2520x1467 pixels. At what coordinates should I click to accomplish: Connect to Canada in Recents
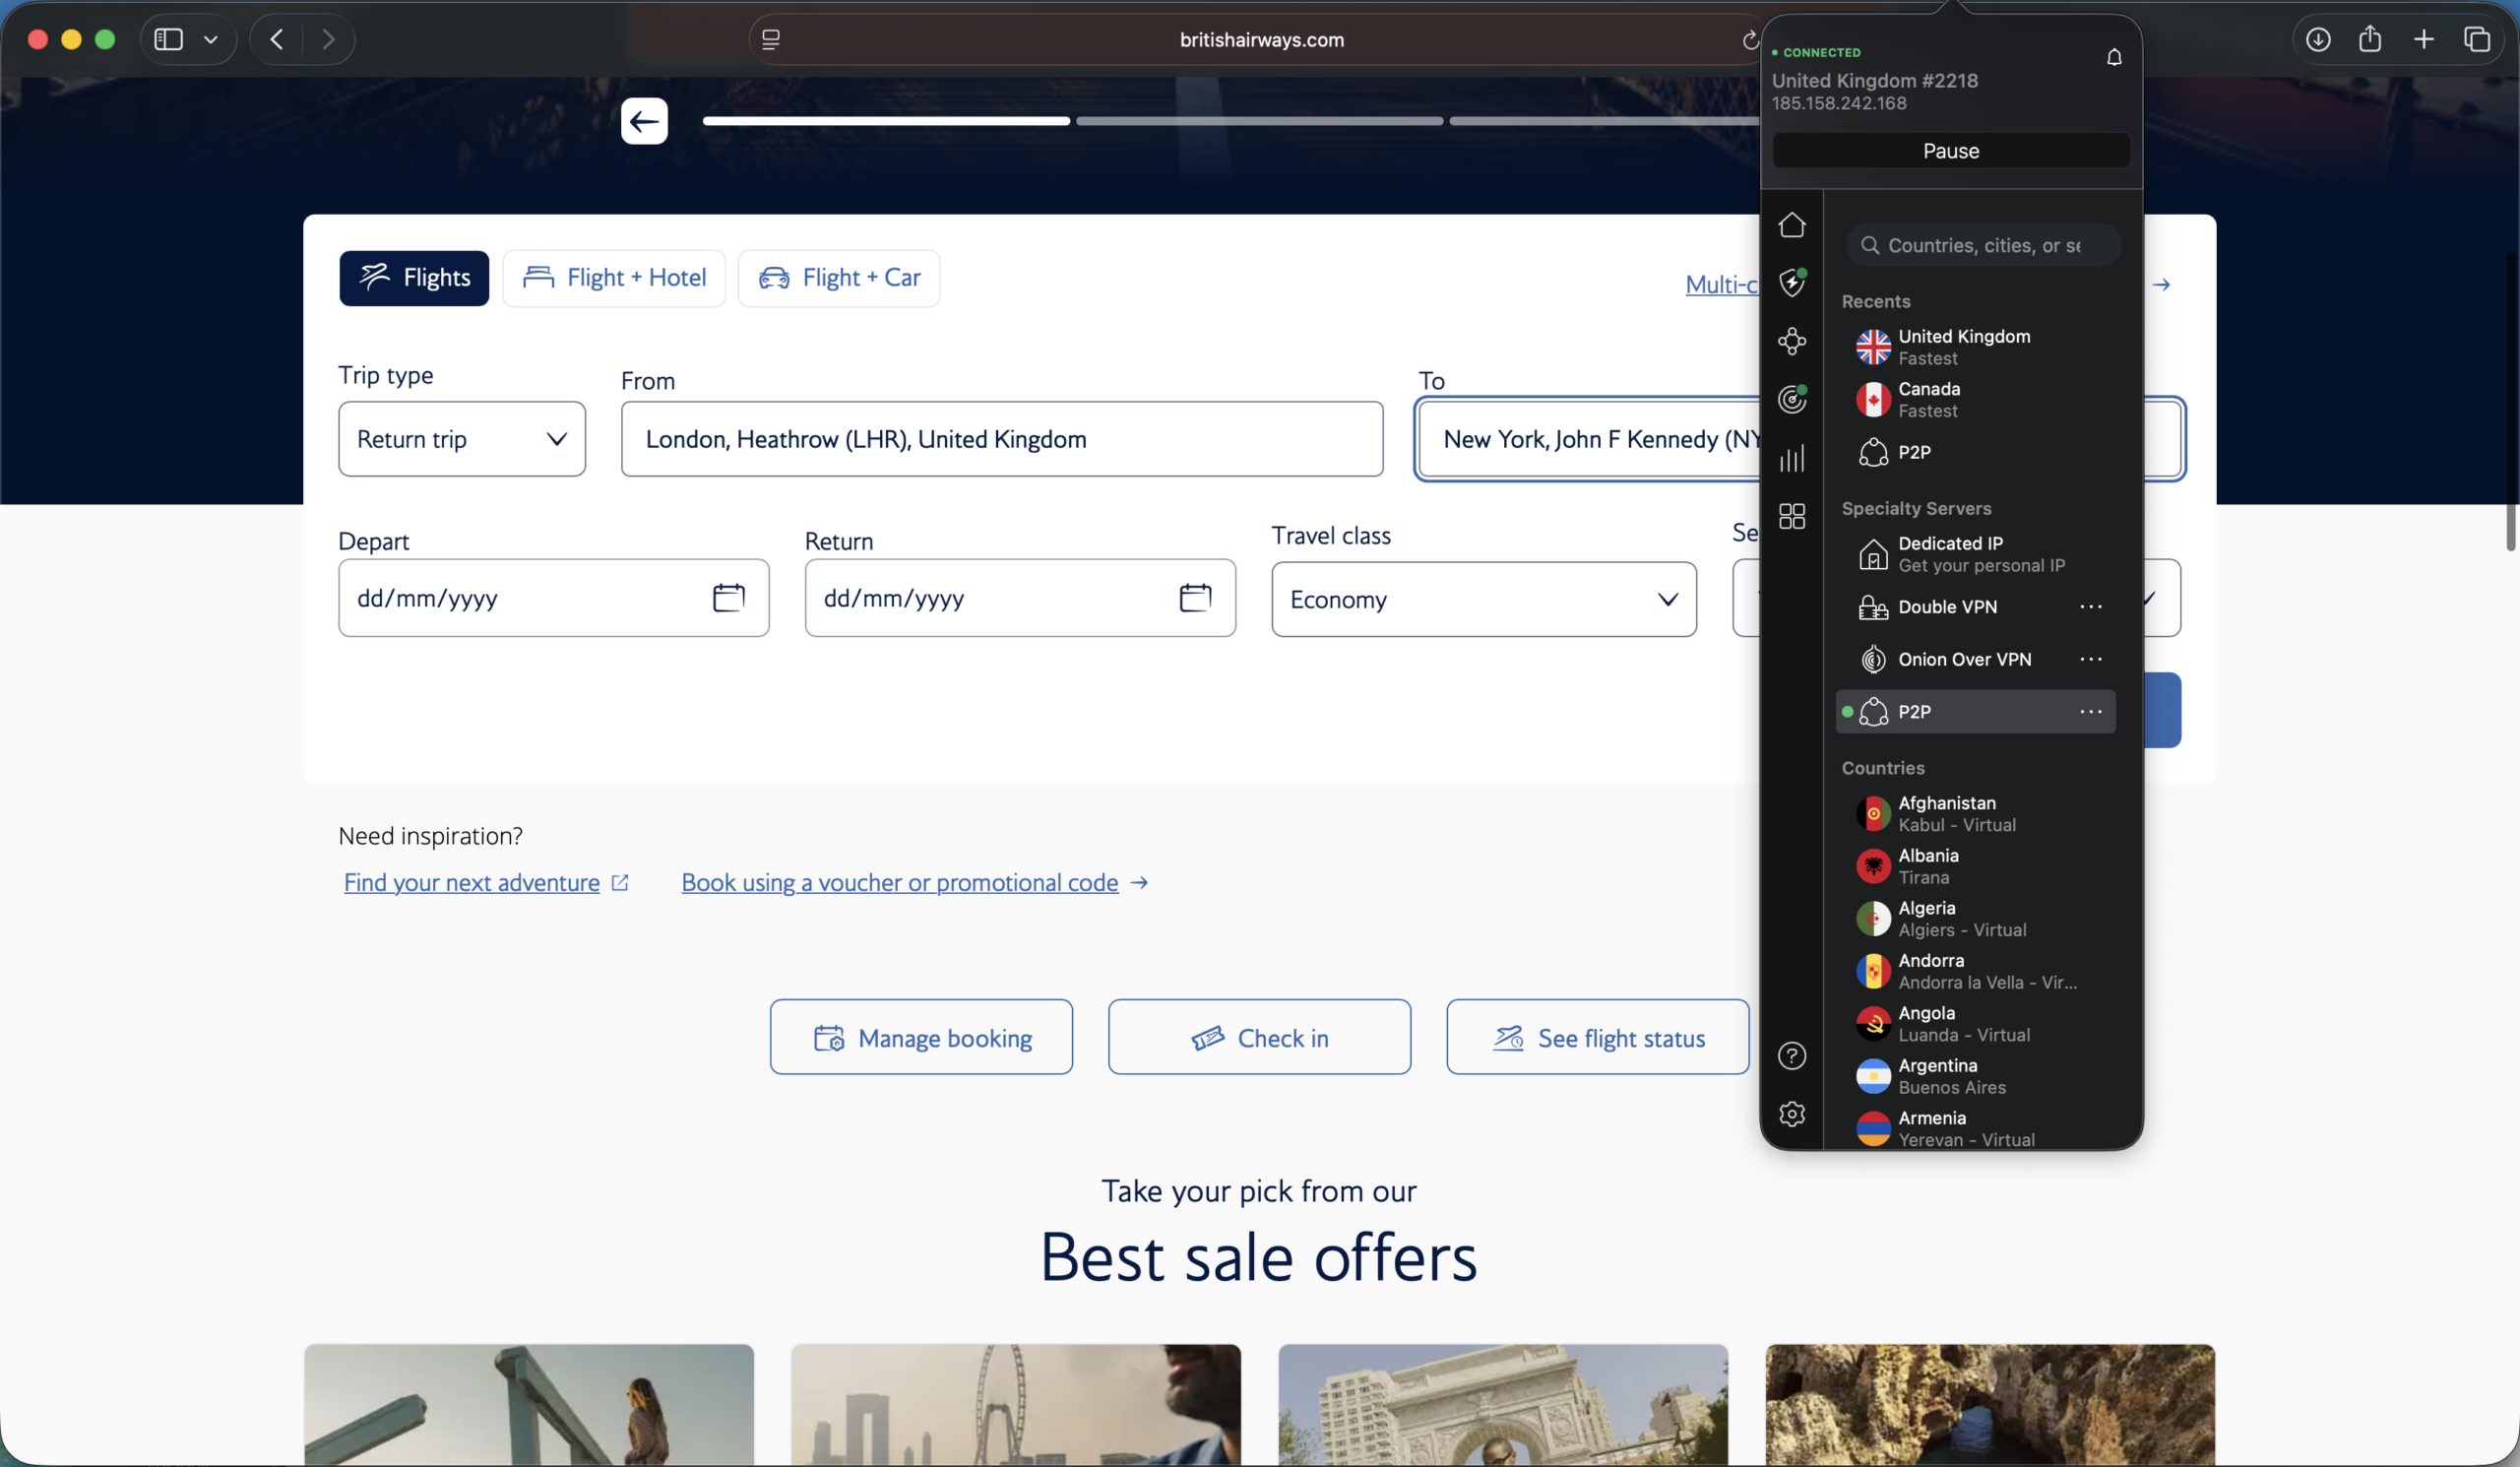click(1975, 400)
